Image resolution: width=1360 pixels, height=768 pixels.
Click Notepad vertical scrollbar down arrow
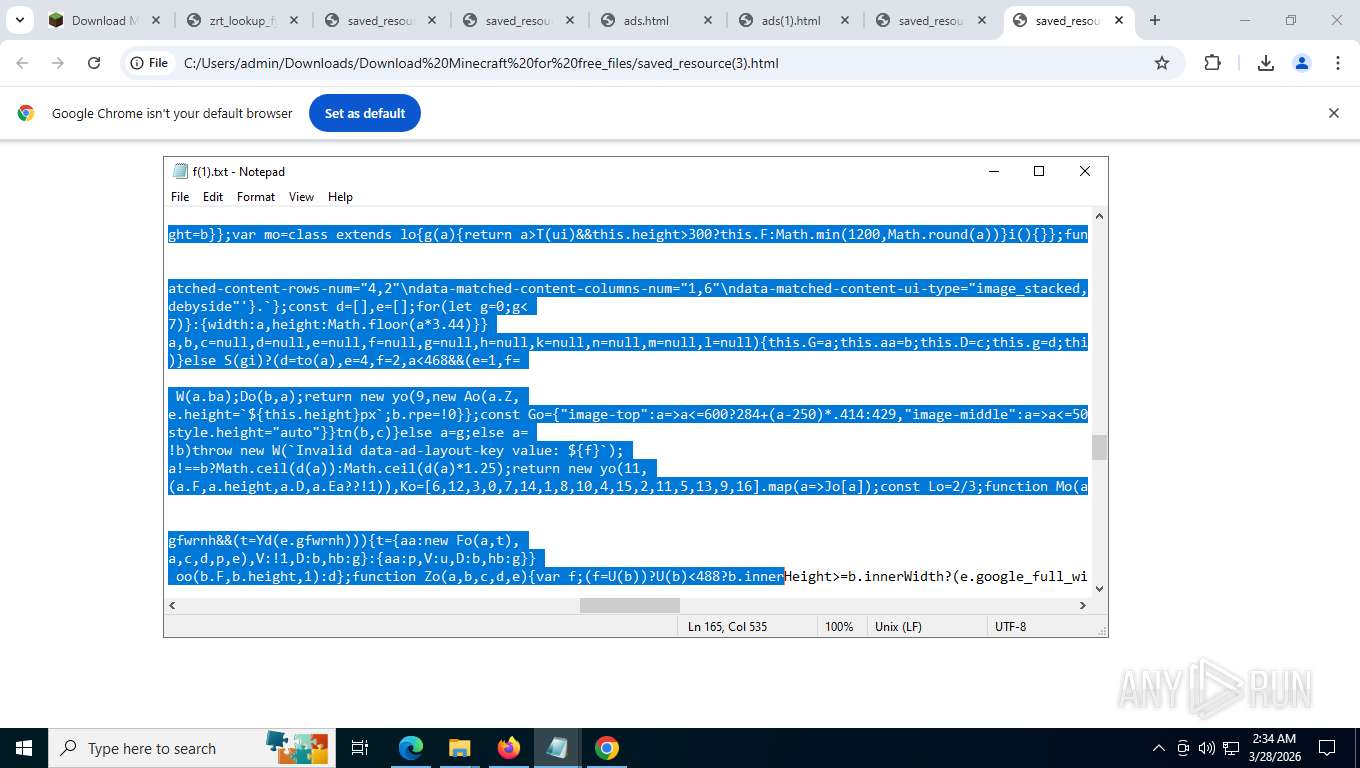[1099, 588]
